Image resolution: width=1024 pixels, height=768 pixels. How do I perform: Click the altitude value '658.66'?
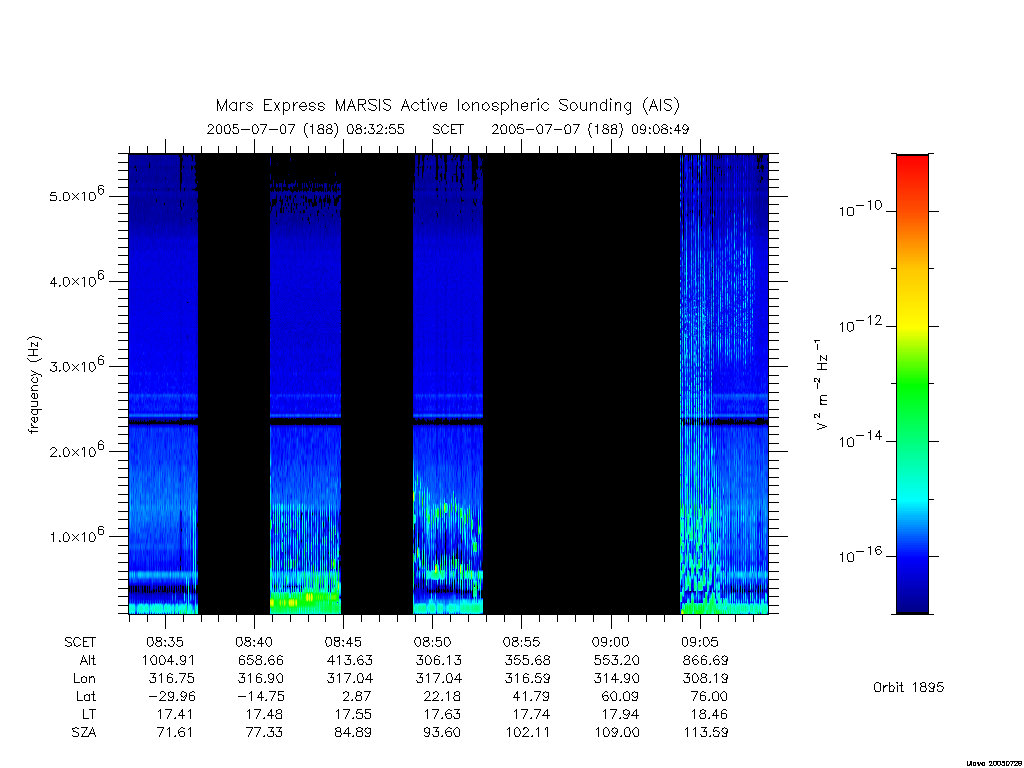pyautogui.click(x=261, y=660)
